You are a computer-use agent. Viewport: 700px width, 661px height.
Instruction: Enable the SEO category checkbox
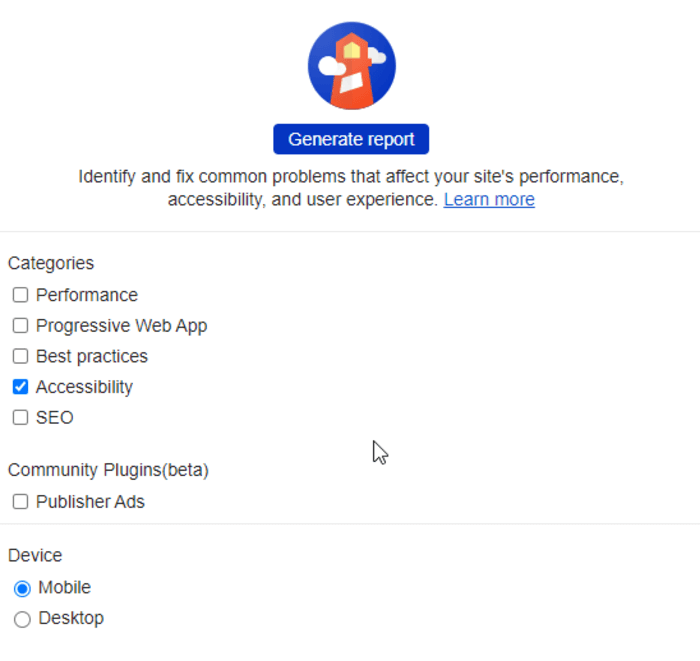[20, 417]
